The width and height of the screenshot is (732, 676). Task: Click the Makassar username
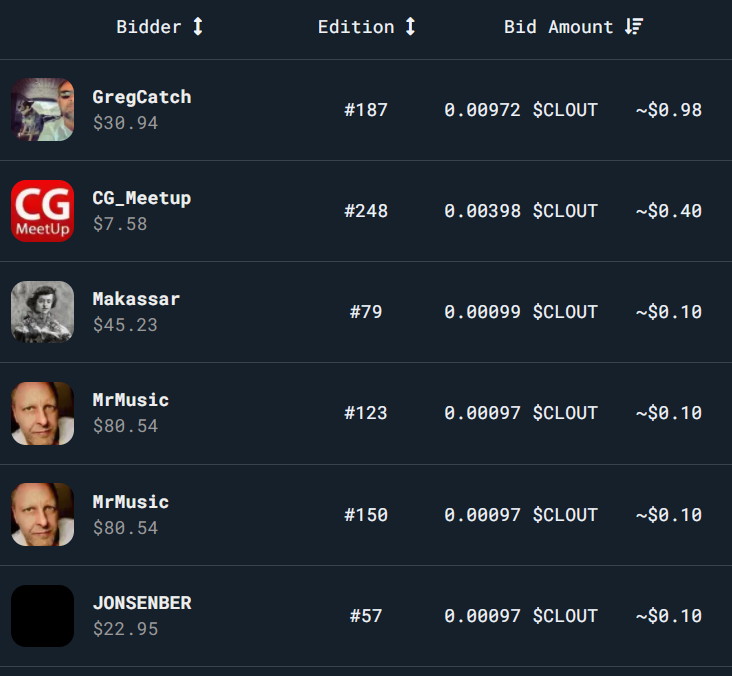click(x=136, y=299)
